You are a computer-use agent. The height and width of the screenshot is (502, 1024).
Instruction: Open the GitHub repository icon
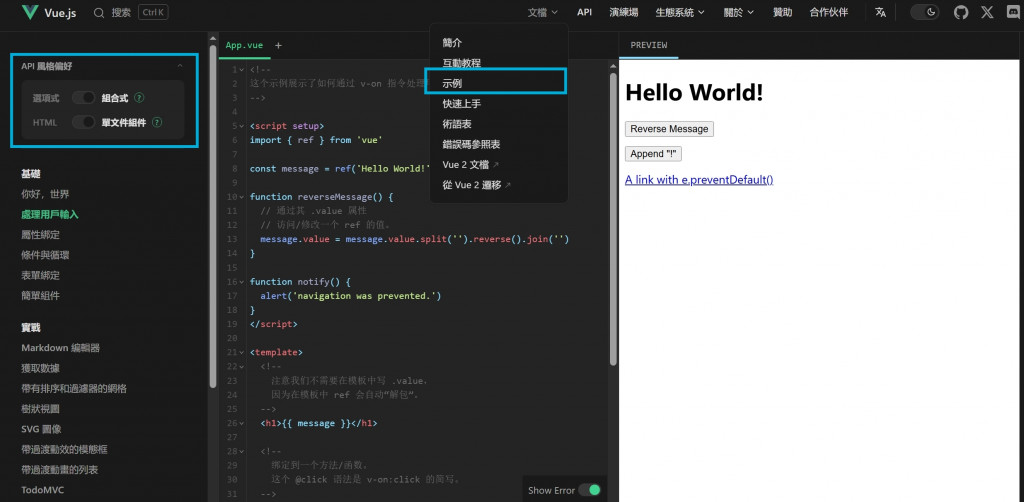pos(961,12)
